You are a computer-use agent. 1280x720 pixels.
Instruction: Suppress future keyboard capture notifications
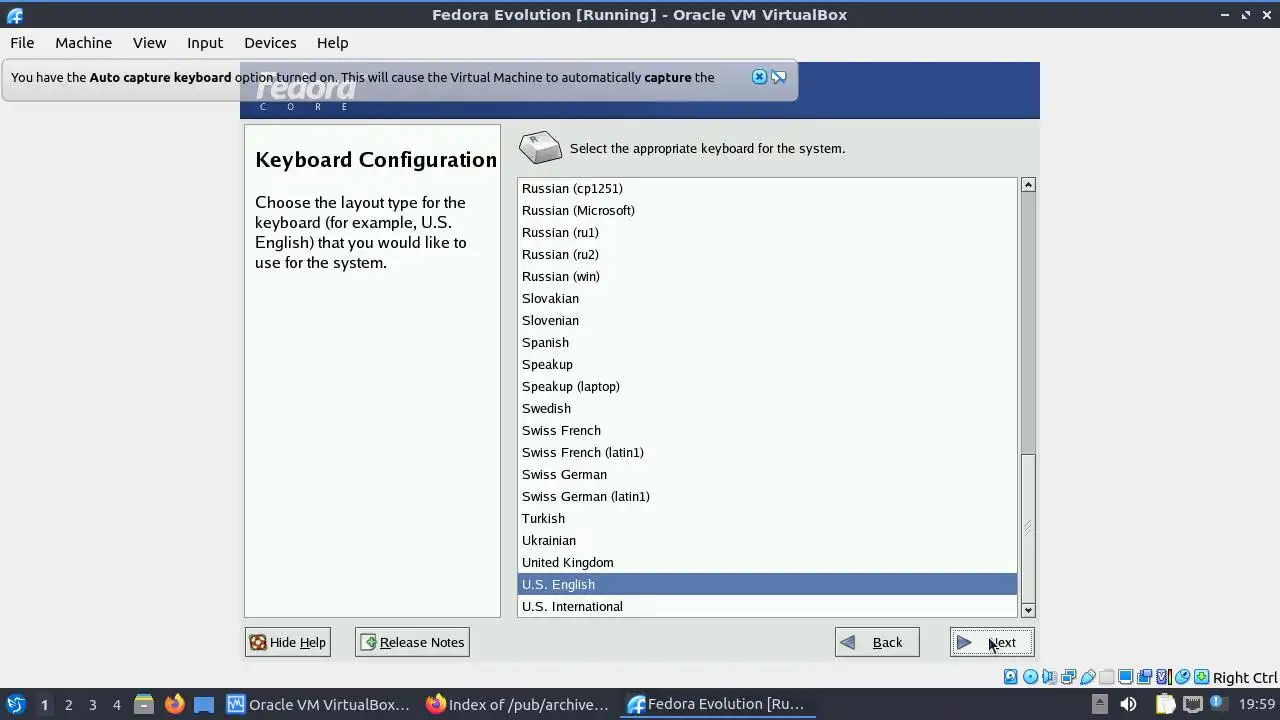[x=778, y=77]
